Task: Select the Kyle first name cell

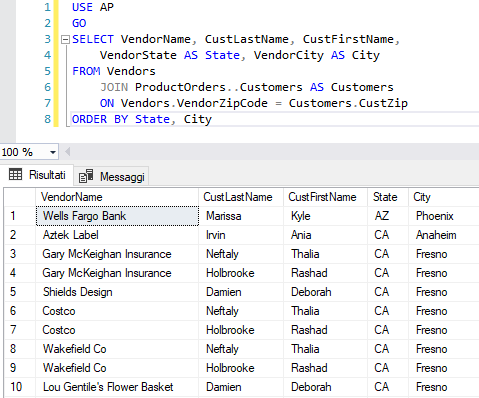Action: (x=326, y=216)
